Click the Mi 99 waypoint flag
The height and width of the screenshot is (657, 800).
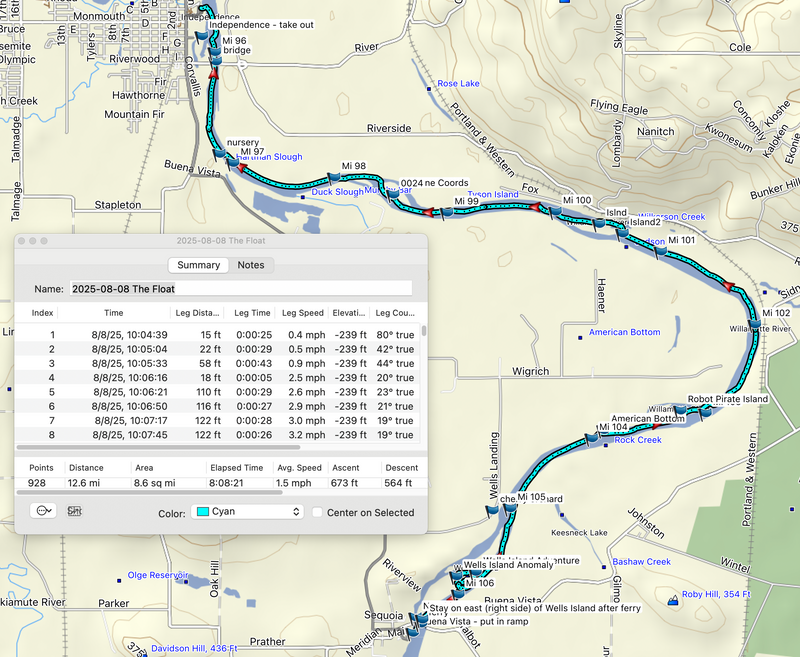point(447,212)
